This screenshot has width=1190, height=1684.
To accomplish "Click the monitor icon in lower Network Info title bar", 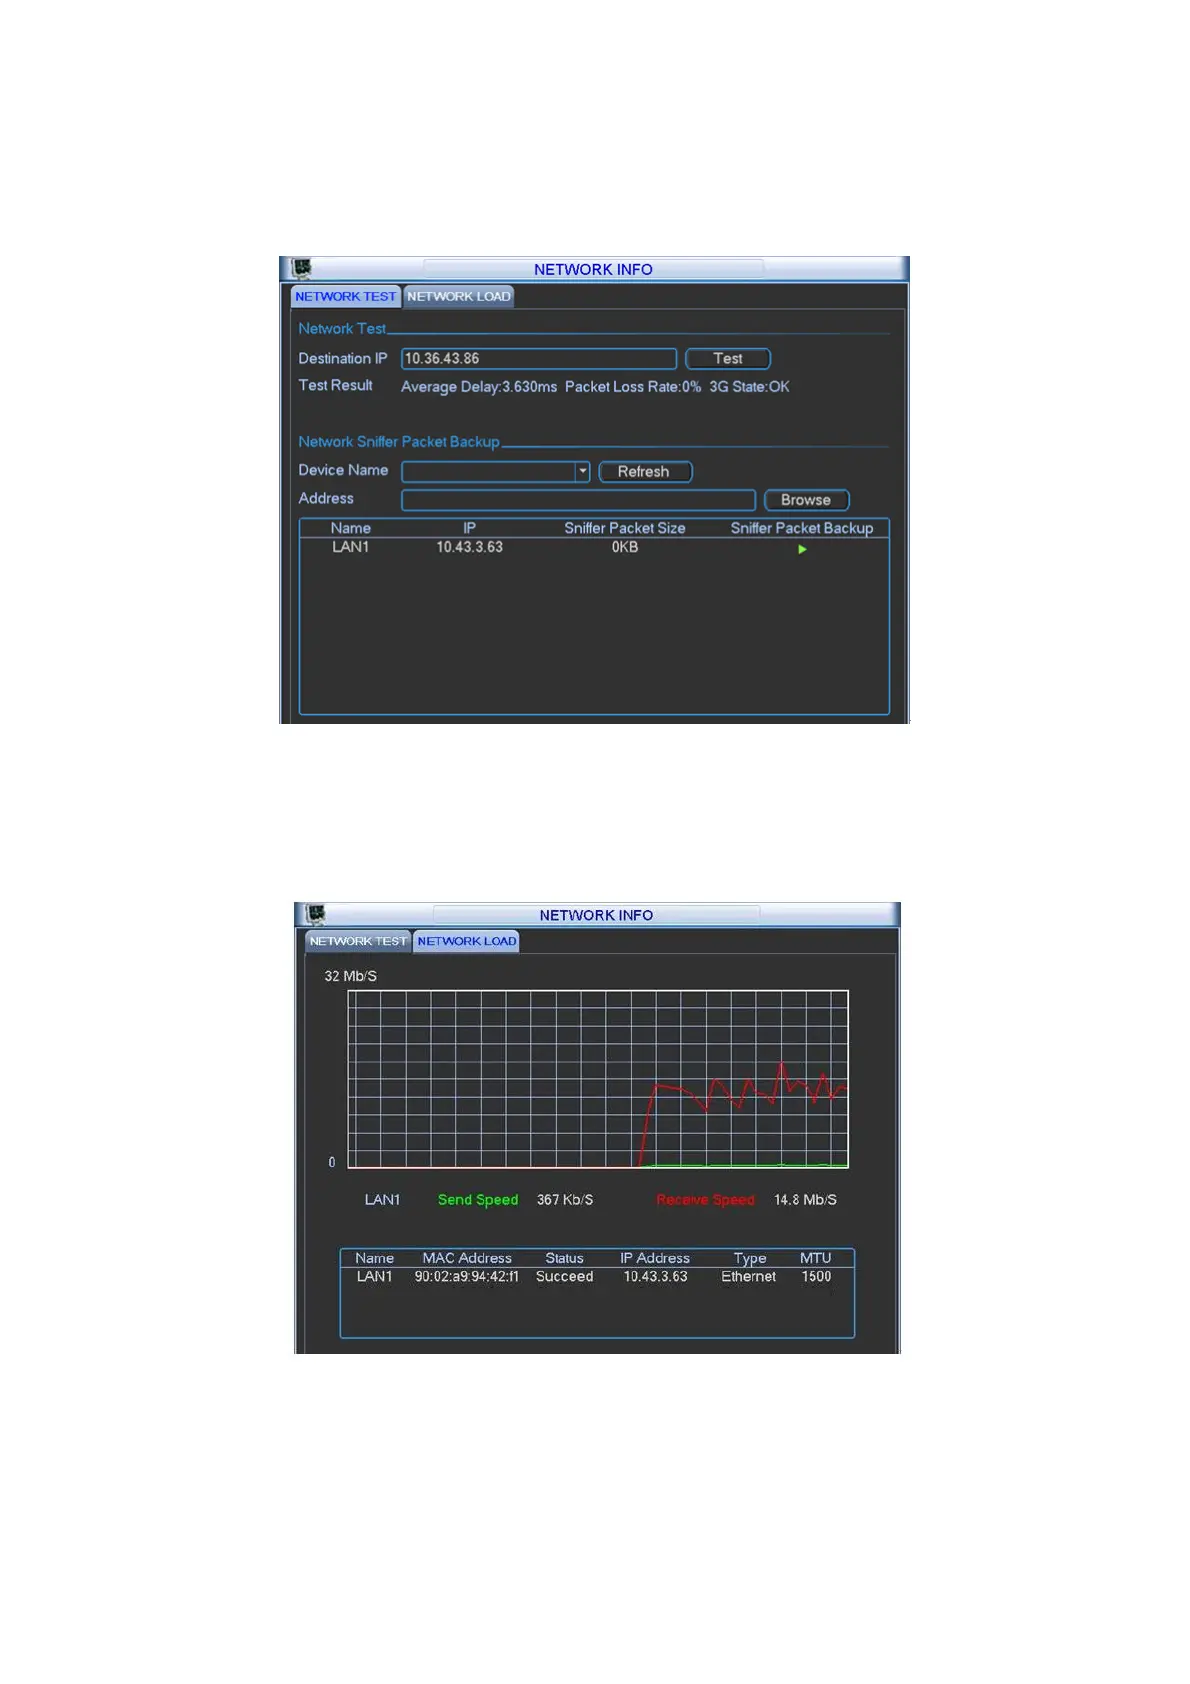I will 316,914.
